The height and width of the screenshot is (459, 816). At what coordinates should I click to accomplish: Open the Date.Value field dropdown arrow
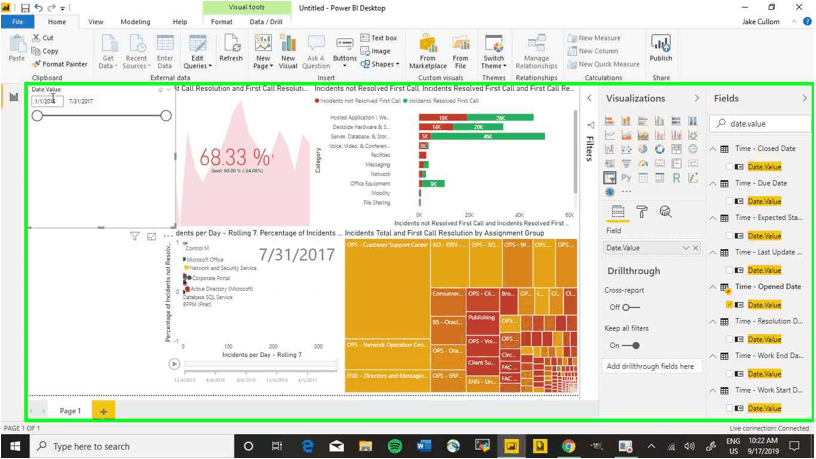coord(685,248)
